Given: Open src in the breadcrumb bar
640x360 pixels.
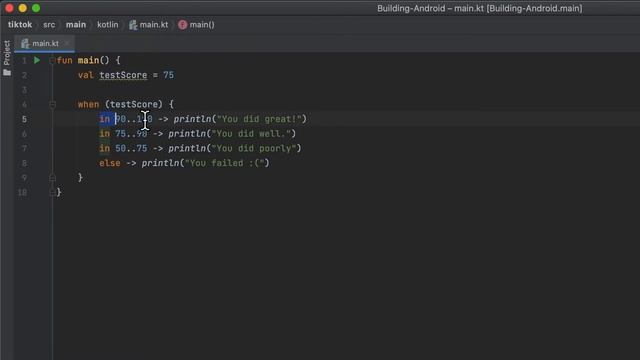Looking at the screenshot, I should pos(49,24).
